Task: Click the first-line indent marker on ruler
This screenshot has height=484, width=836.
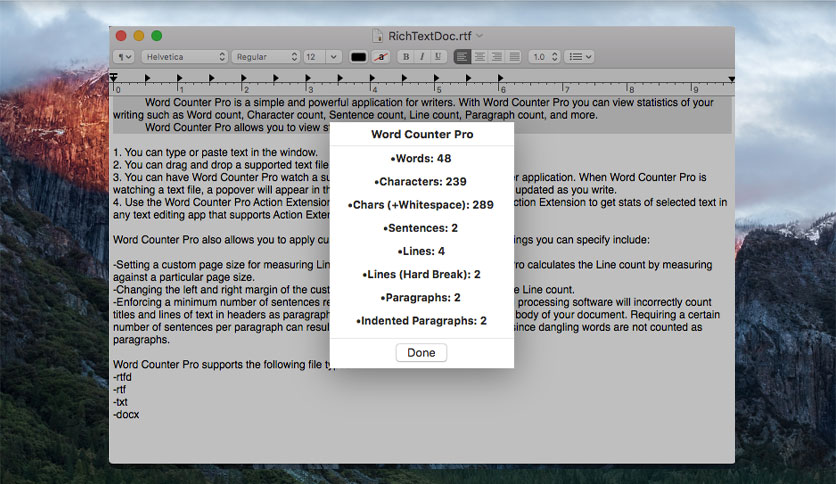Action: [x=114, y=76]
